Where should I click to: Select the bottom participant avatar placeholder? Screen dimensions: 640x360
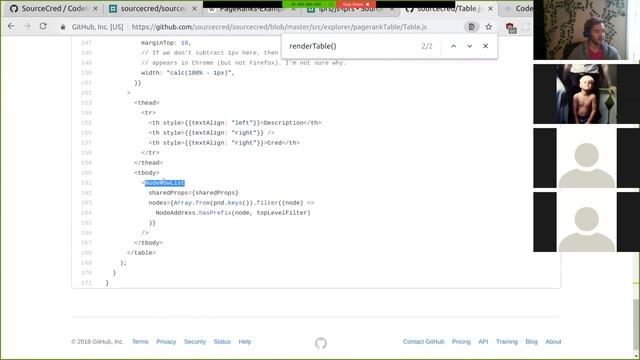click(586, 222)
